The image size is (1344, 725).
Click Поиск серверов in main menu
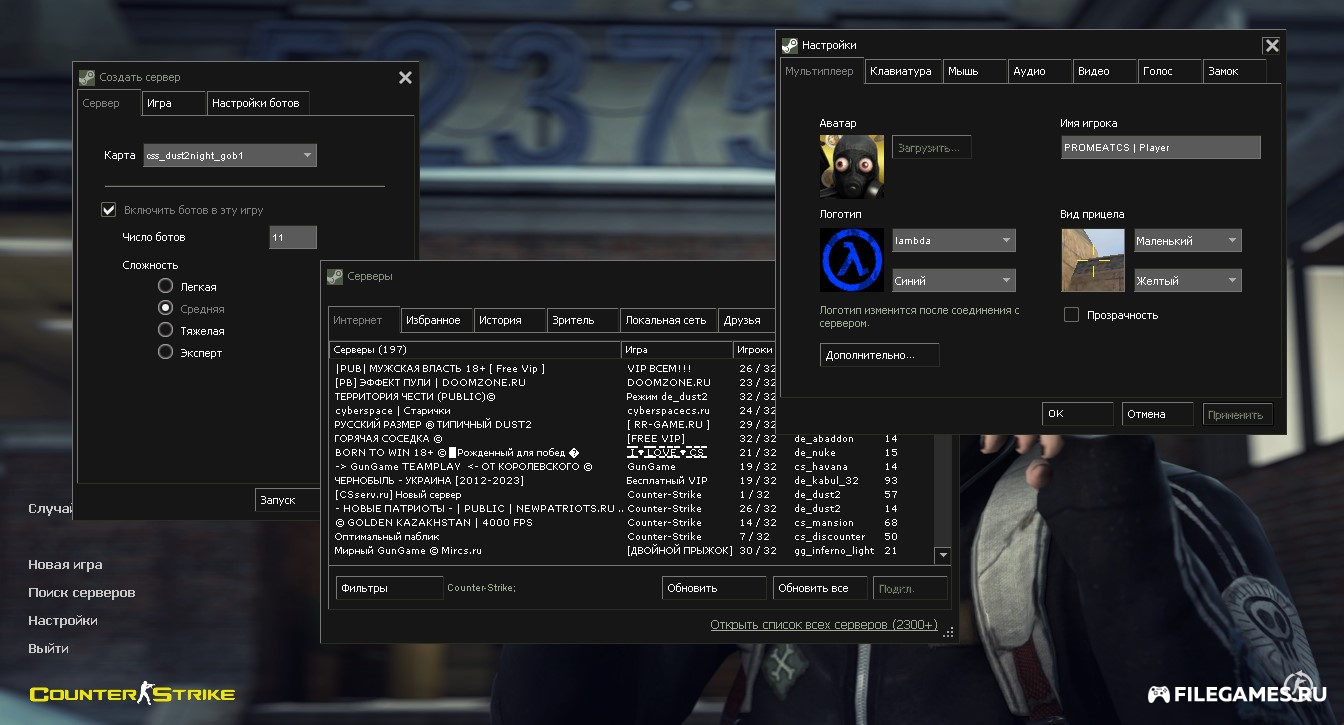81,593
